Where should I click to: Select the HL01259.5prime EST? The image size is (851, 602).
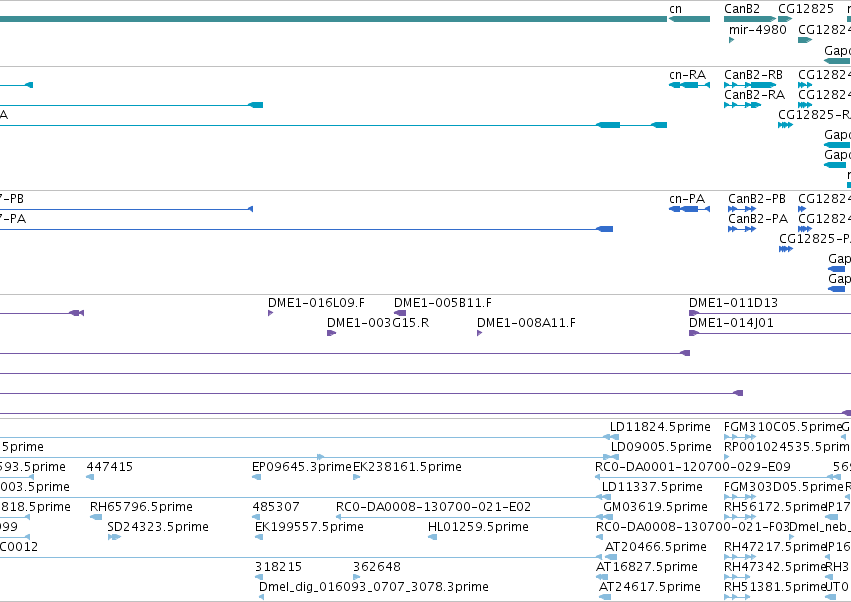(x=433, y=537)
